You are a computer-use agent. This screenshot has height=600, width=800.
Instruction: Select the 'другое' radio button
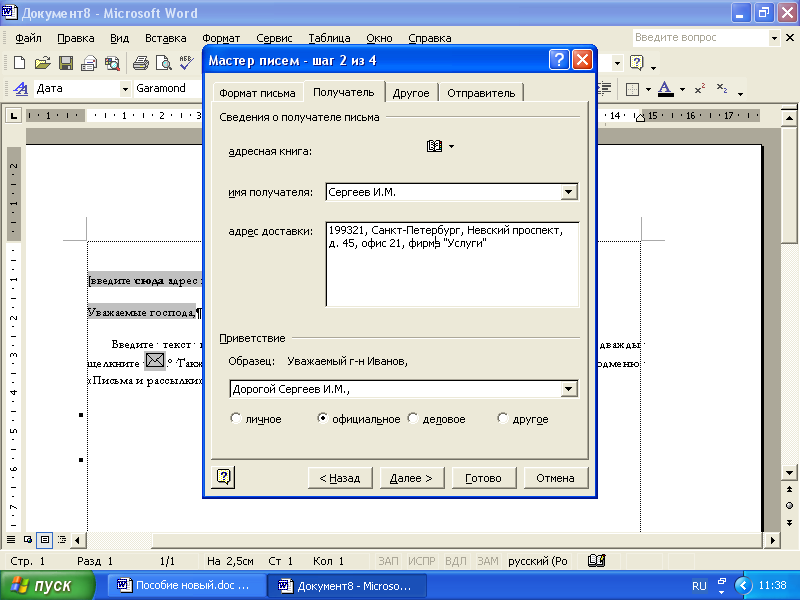pos(503,418)
